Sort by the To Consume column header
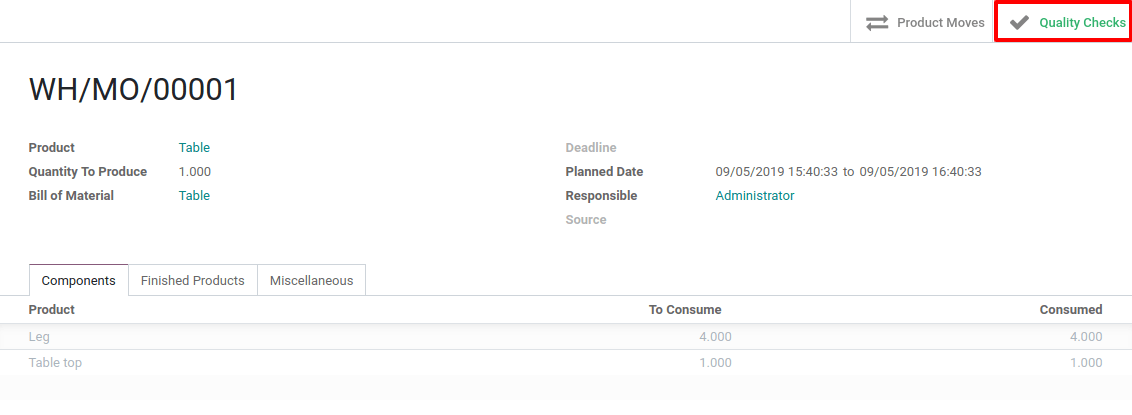Viewport: 1132px width, 415px height. 684,309
